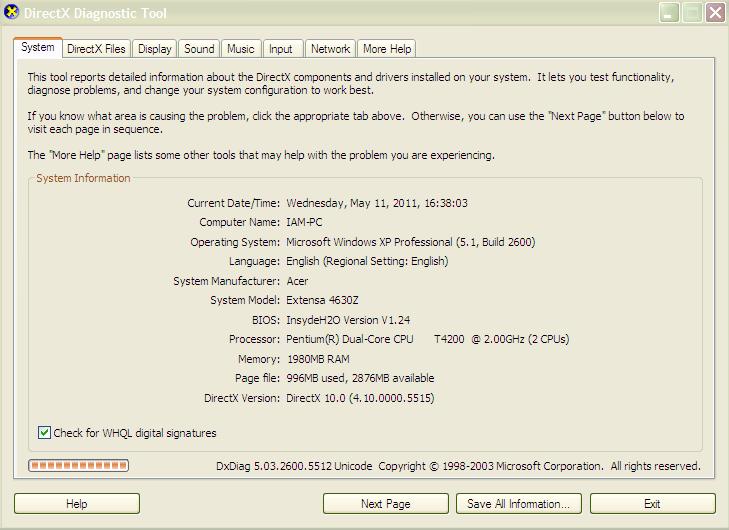Click the 'Memory:' label
This screenshot has width=729, height=530.
259,359
